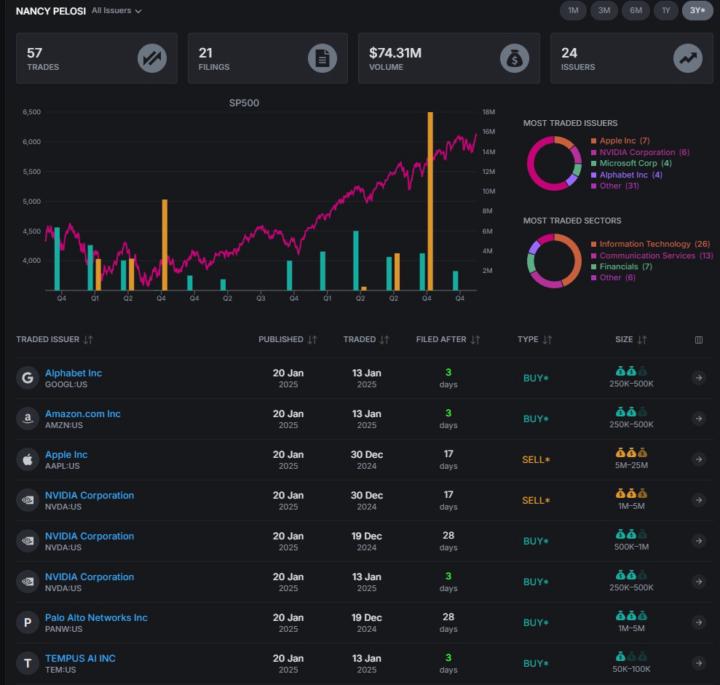Image resolution: width=720 pixels, height=685 pixels.
Task: Open column settings icon in table header
Action: coord(698,340)
